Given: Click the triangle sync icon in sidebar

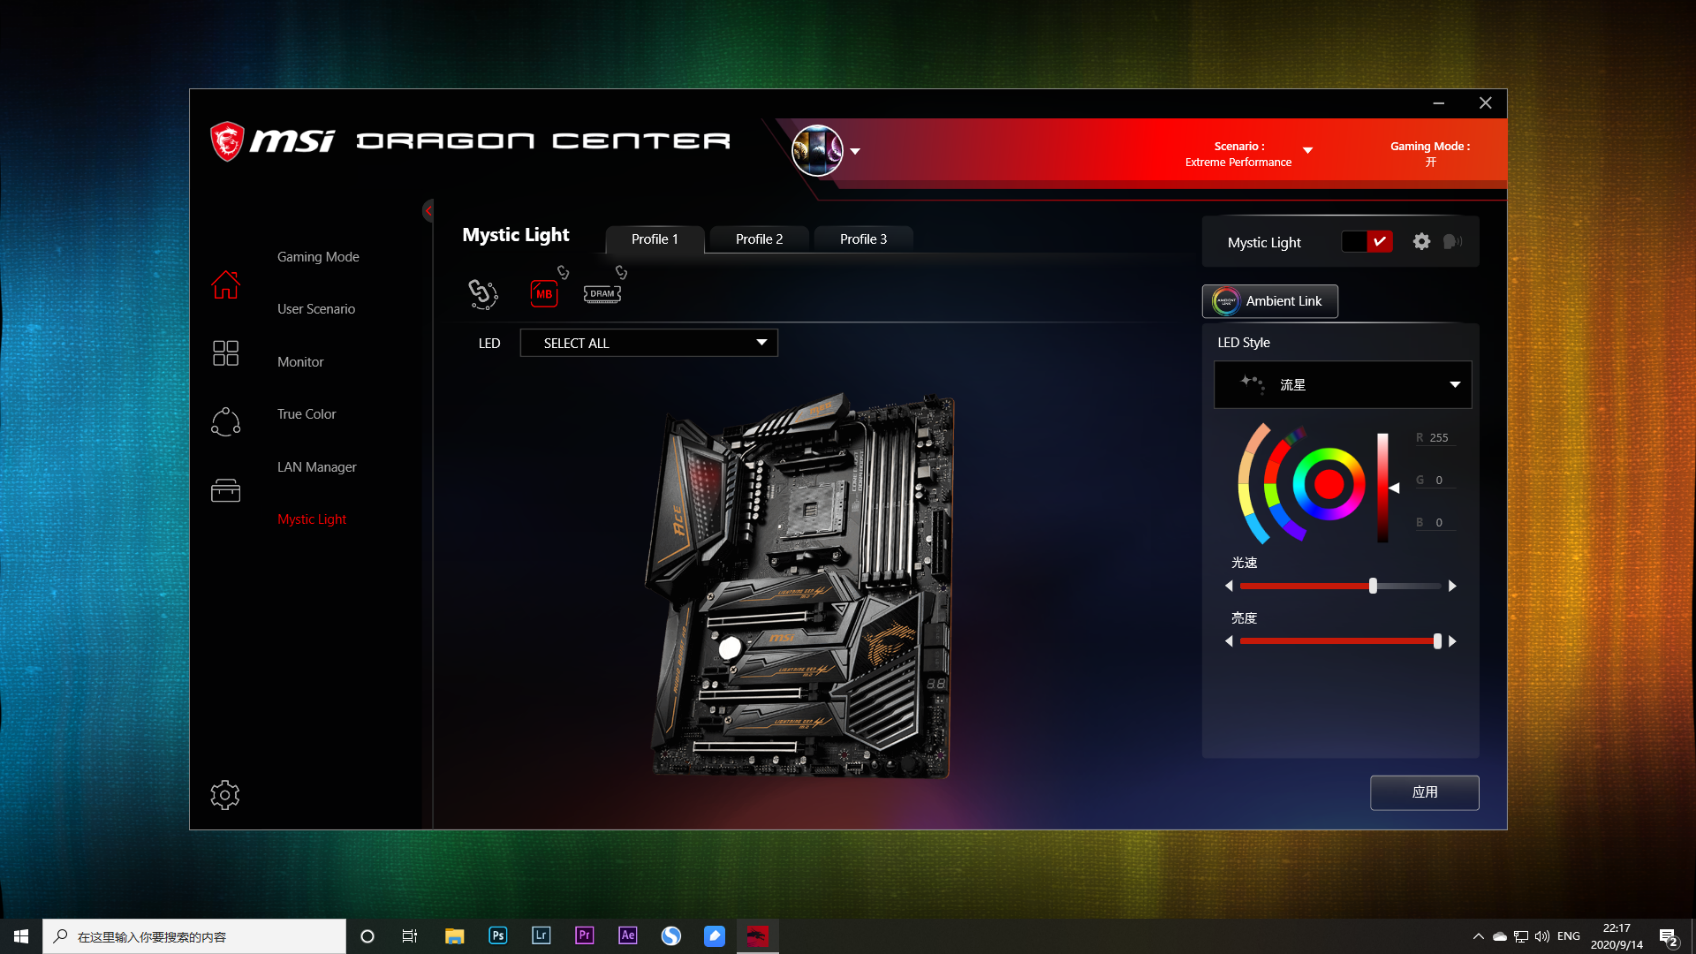Looking at the screenshot, I should pos(225,422).
